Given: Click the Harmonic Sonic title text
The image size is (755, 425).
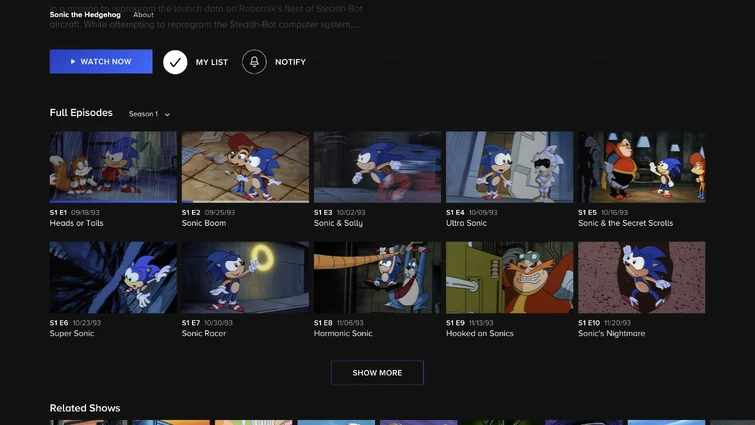Looking at the screenshot, I should (343, 334).
